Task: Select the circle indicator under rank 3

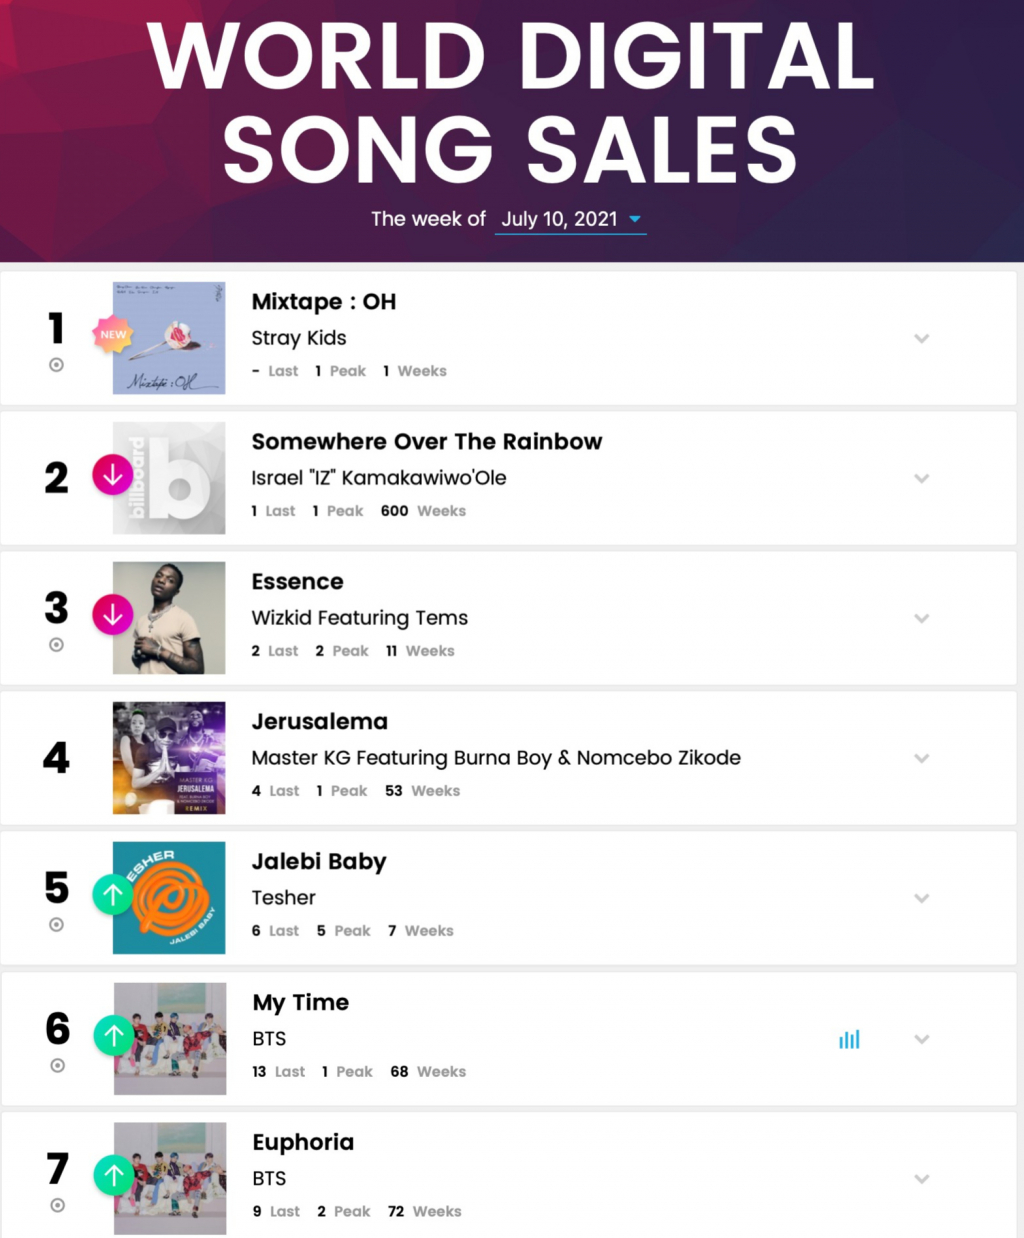Action: [57, 645]
